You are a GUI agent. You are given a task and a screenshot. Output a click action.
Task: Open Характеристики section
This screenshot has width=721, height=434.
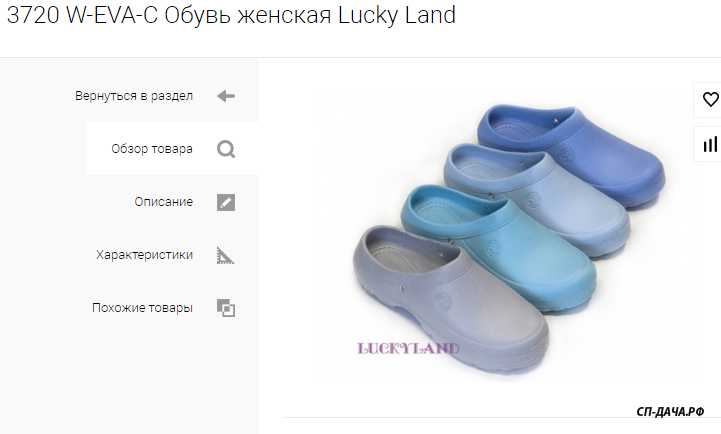coord(144,255)
